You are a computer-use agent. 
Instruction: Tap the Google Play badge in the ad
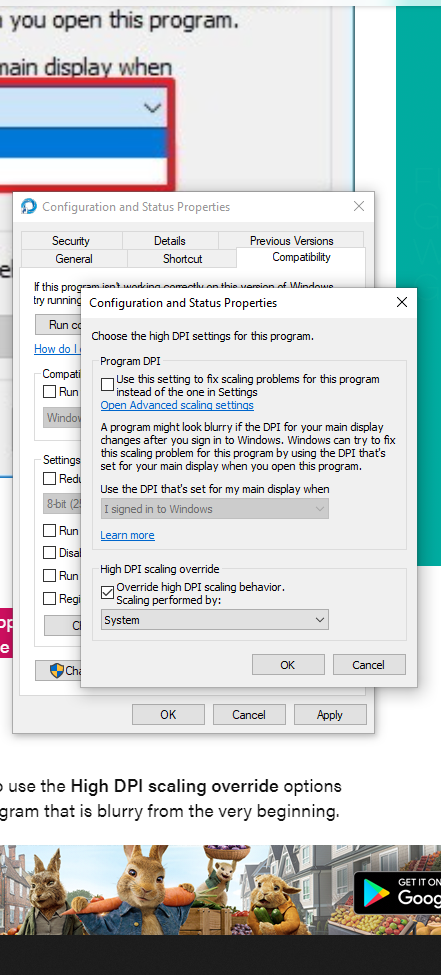(x=397, y=893)
